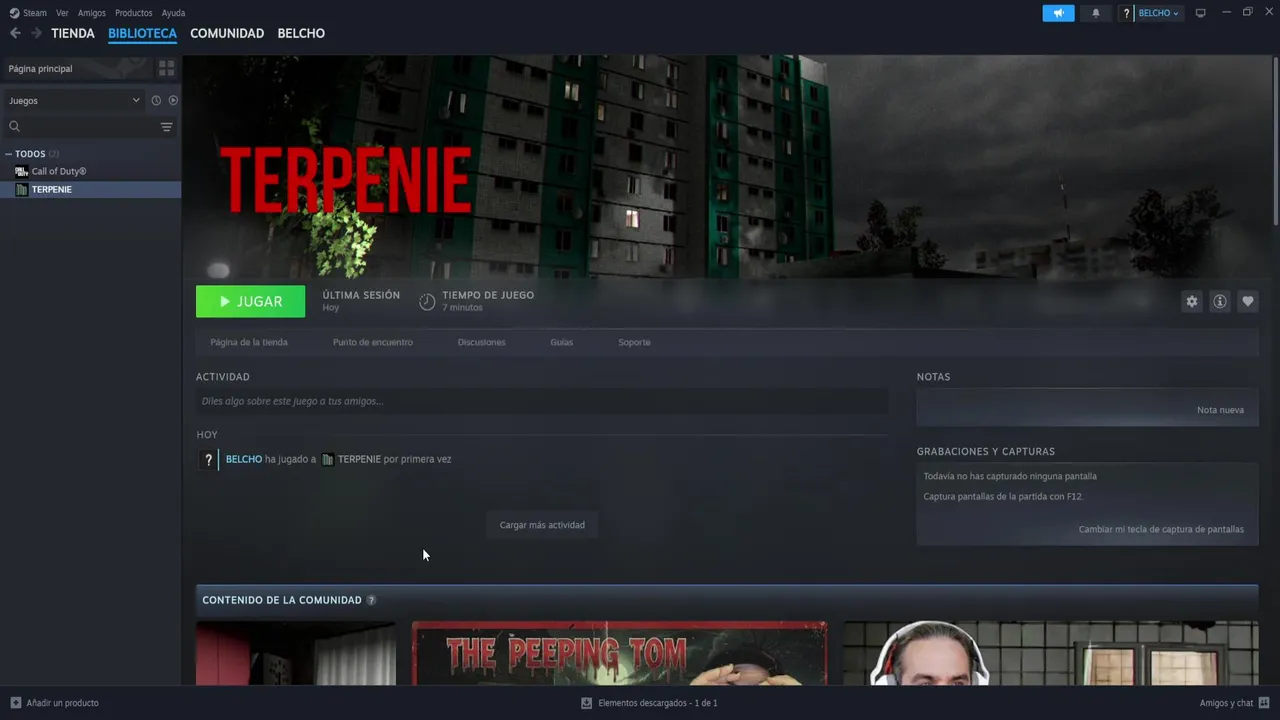Select Call of Duty® in the library

click(x=90, y=171)
